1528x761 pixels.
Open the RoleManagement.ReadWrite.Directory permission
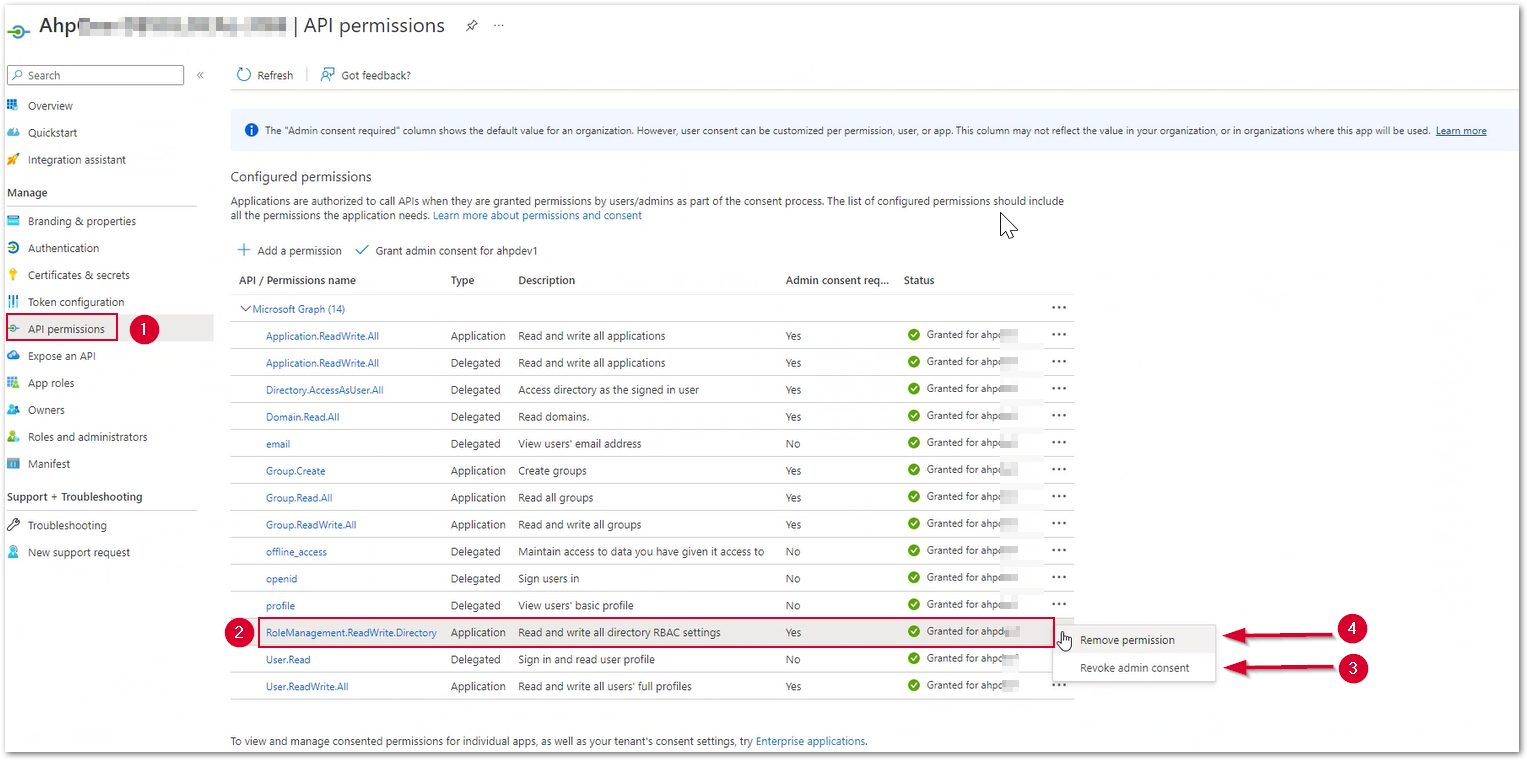click(351, 633)
